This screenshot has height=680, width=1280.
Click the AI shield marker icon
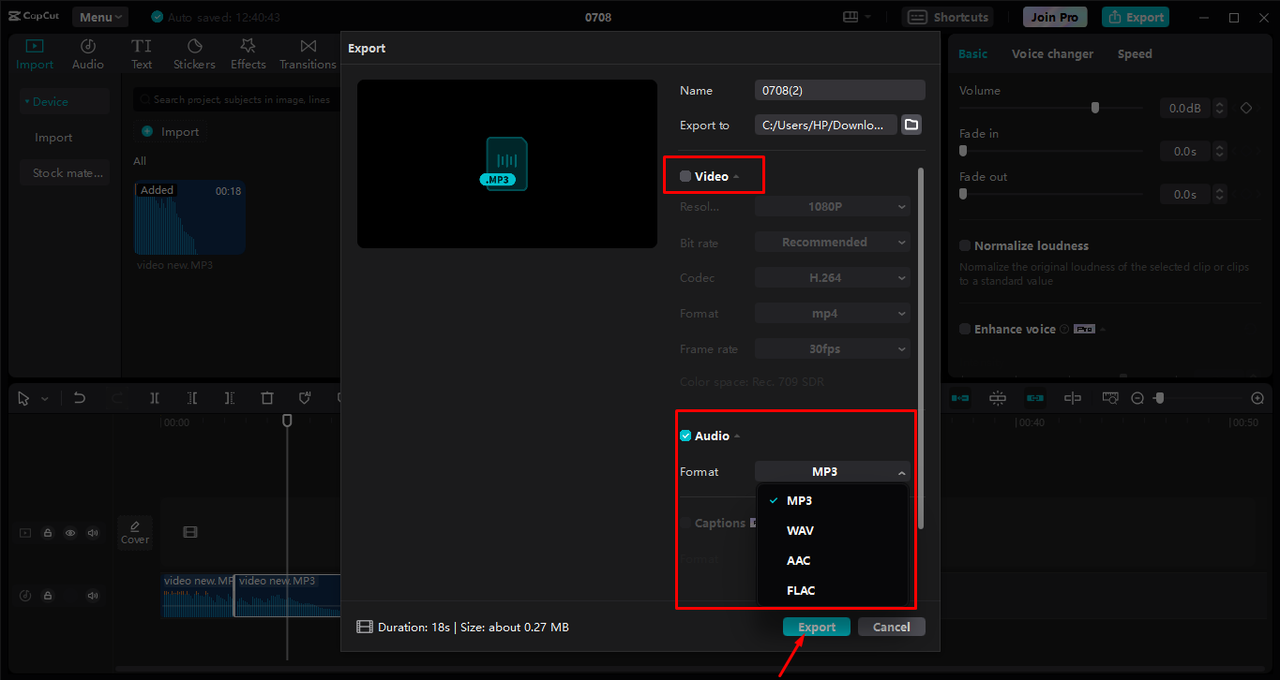304,398
